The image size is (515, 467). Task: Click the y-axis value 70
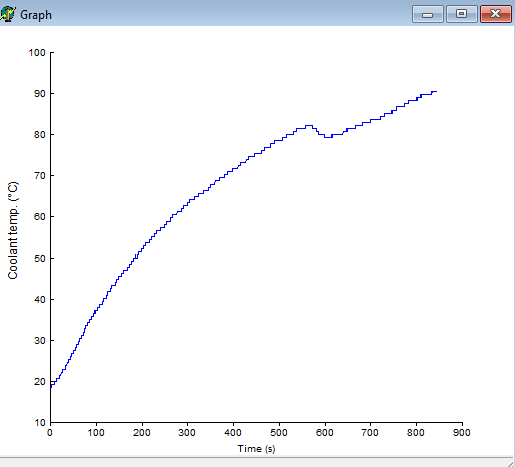coord(39,176)
